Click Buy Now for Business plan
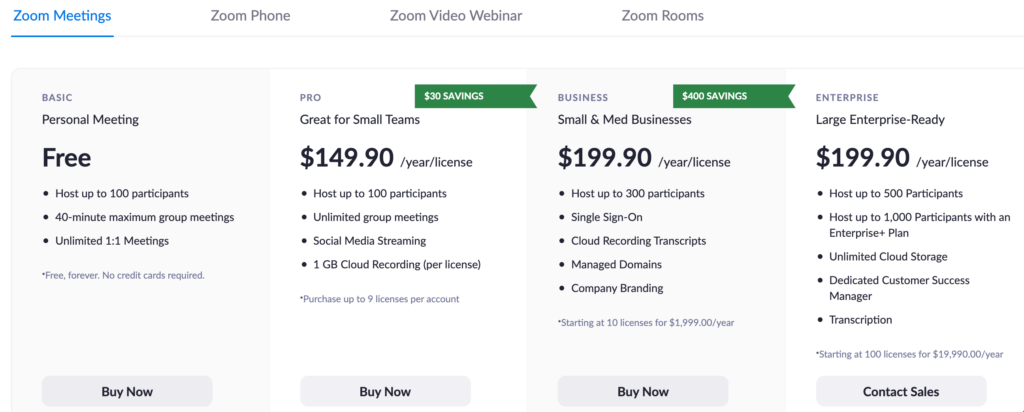The width and height of the screenshot is (1024, 412). 643,391
